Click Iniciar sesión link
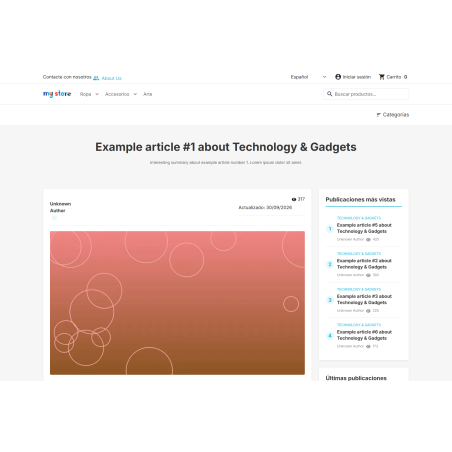Image resolution: width=452 pixels, height=452 pixels. (357, 77)
